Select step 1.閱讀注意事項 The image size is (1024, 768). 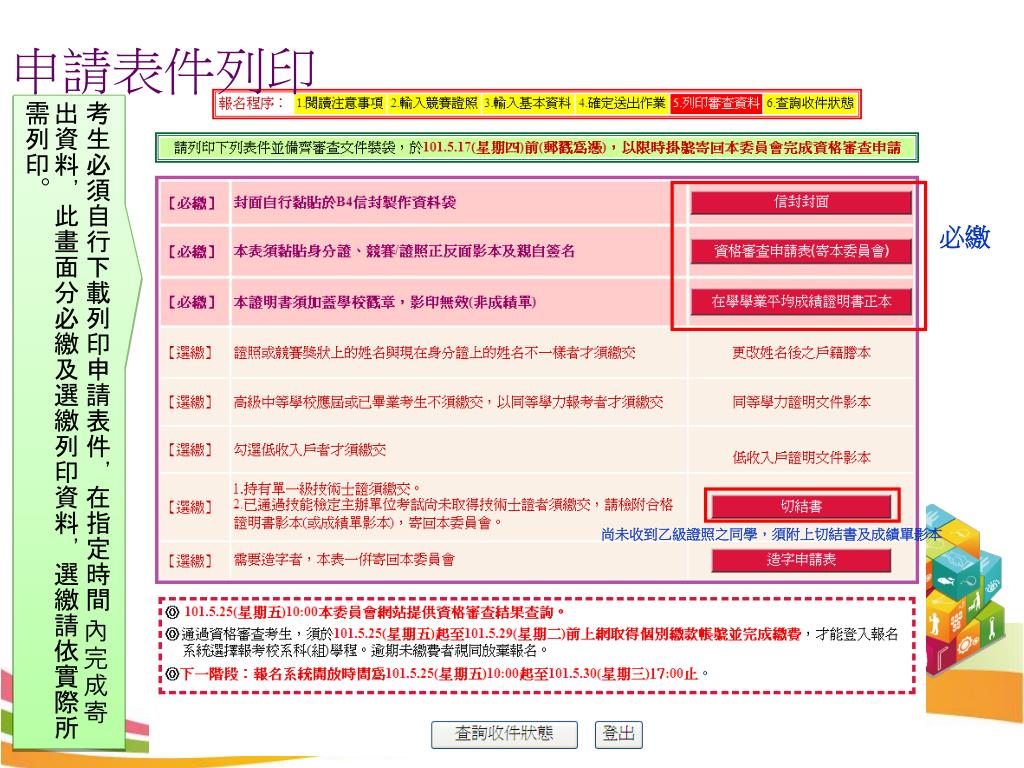click(x=339, y=103)
